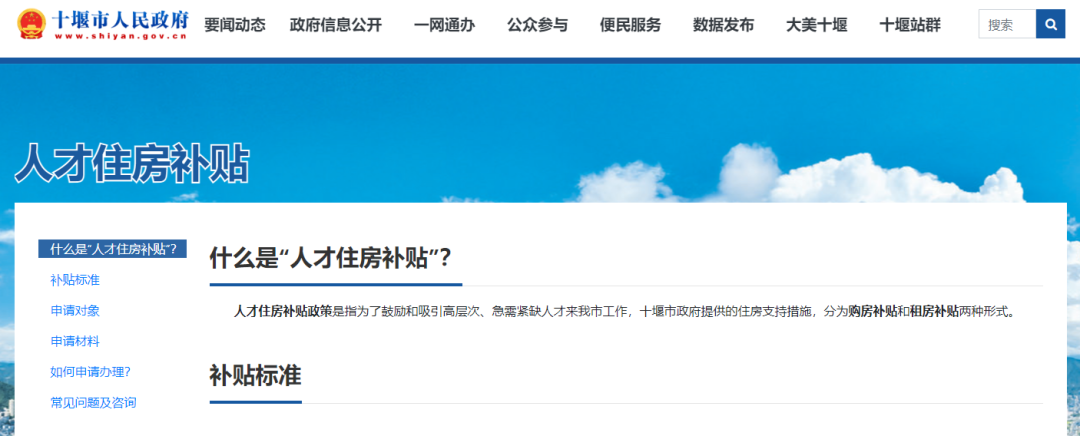Jump to 补贴标准 in the sidebar

pos(75,280)
